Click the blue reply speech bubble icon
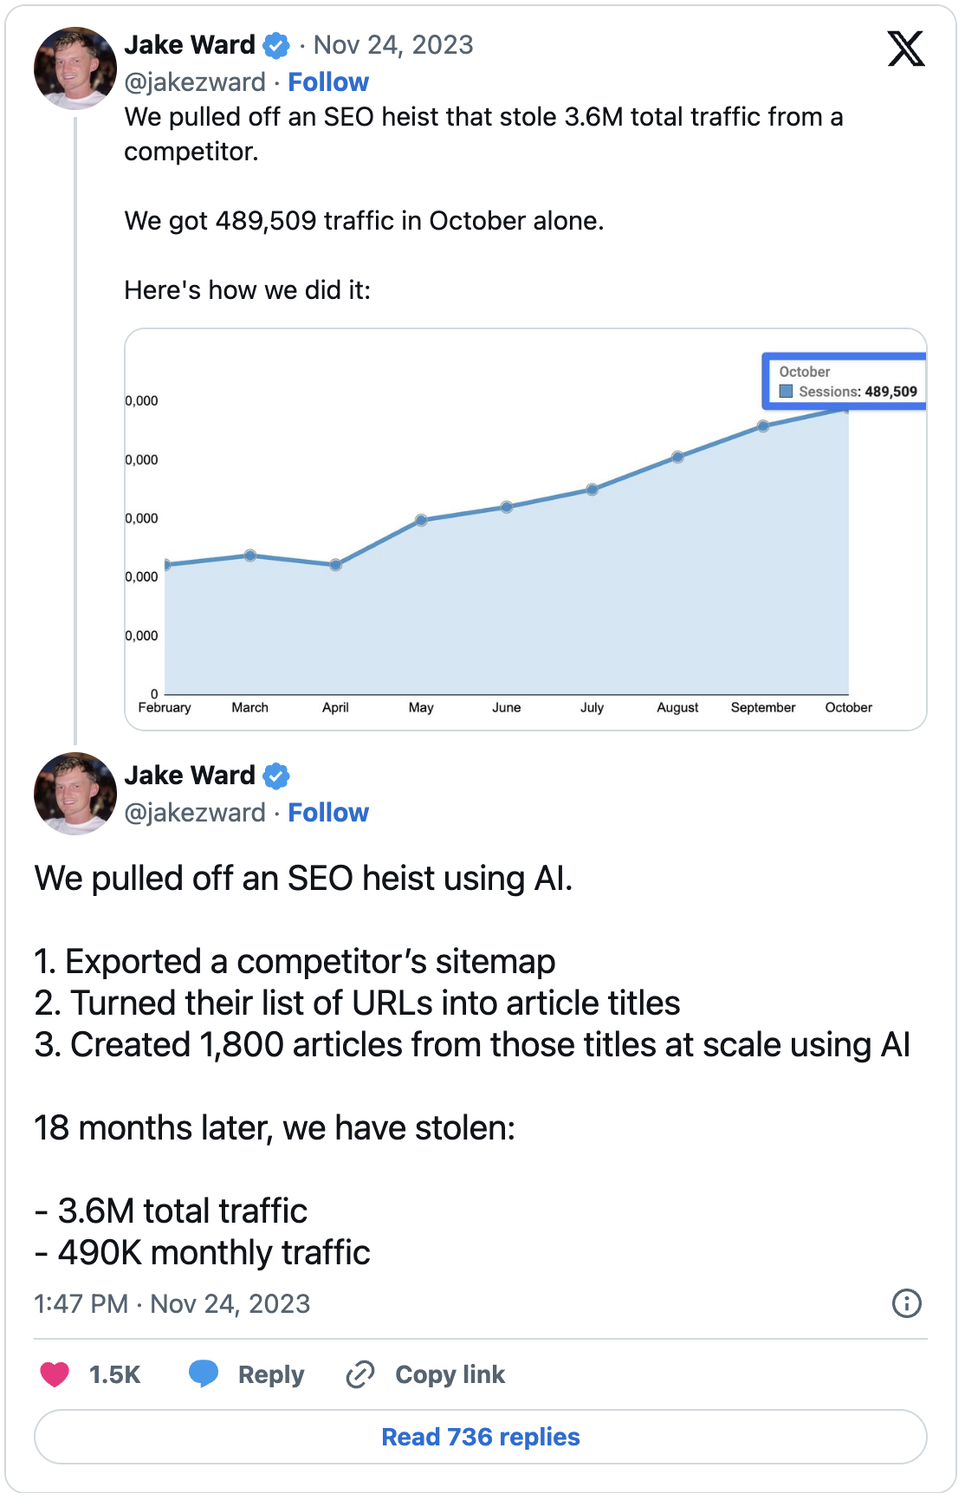Viewport: 965px width, 1500px height. (x=203, y=1373)
